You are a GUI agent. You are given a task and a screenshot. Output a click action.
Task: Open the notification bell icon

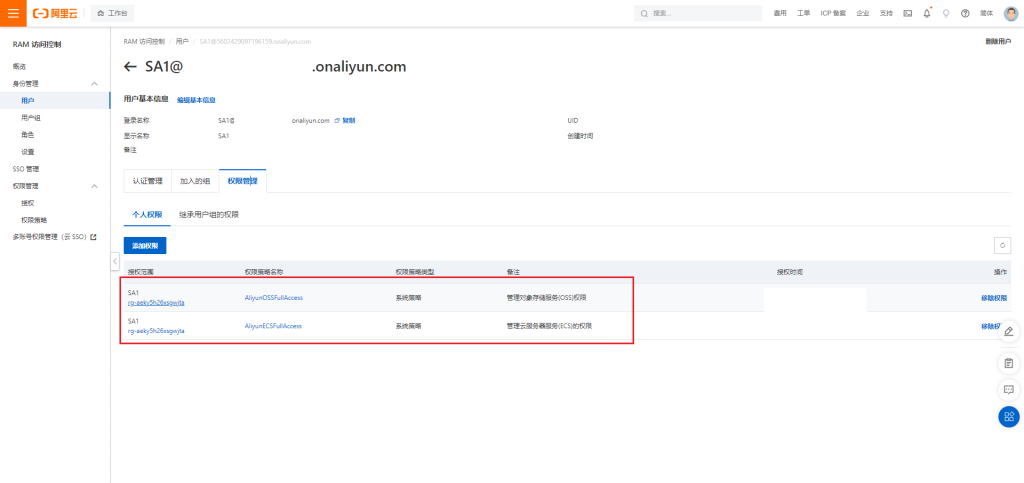927,13
